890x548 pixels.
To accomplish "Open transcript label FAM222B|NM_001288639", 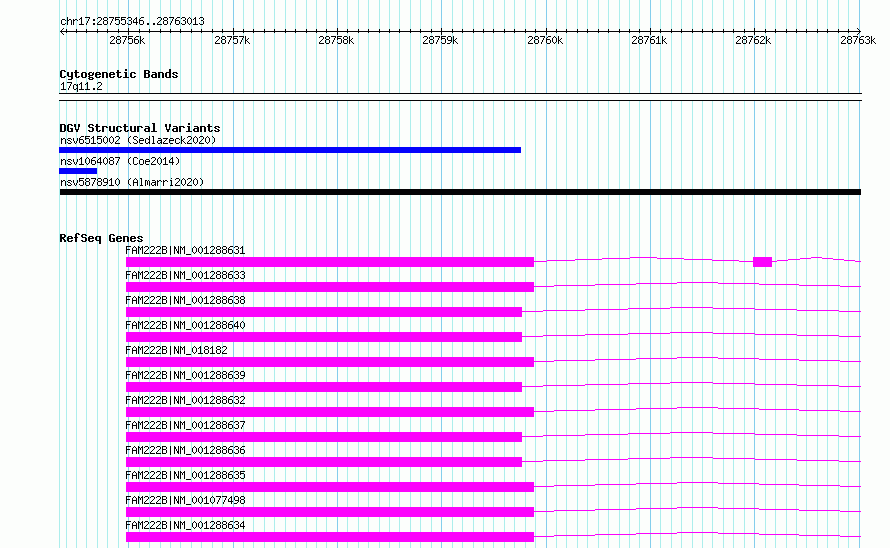I will coord(185,375).
